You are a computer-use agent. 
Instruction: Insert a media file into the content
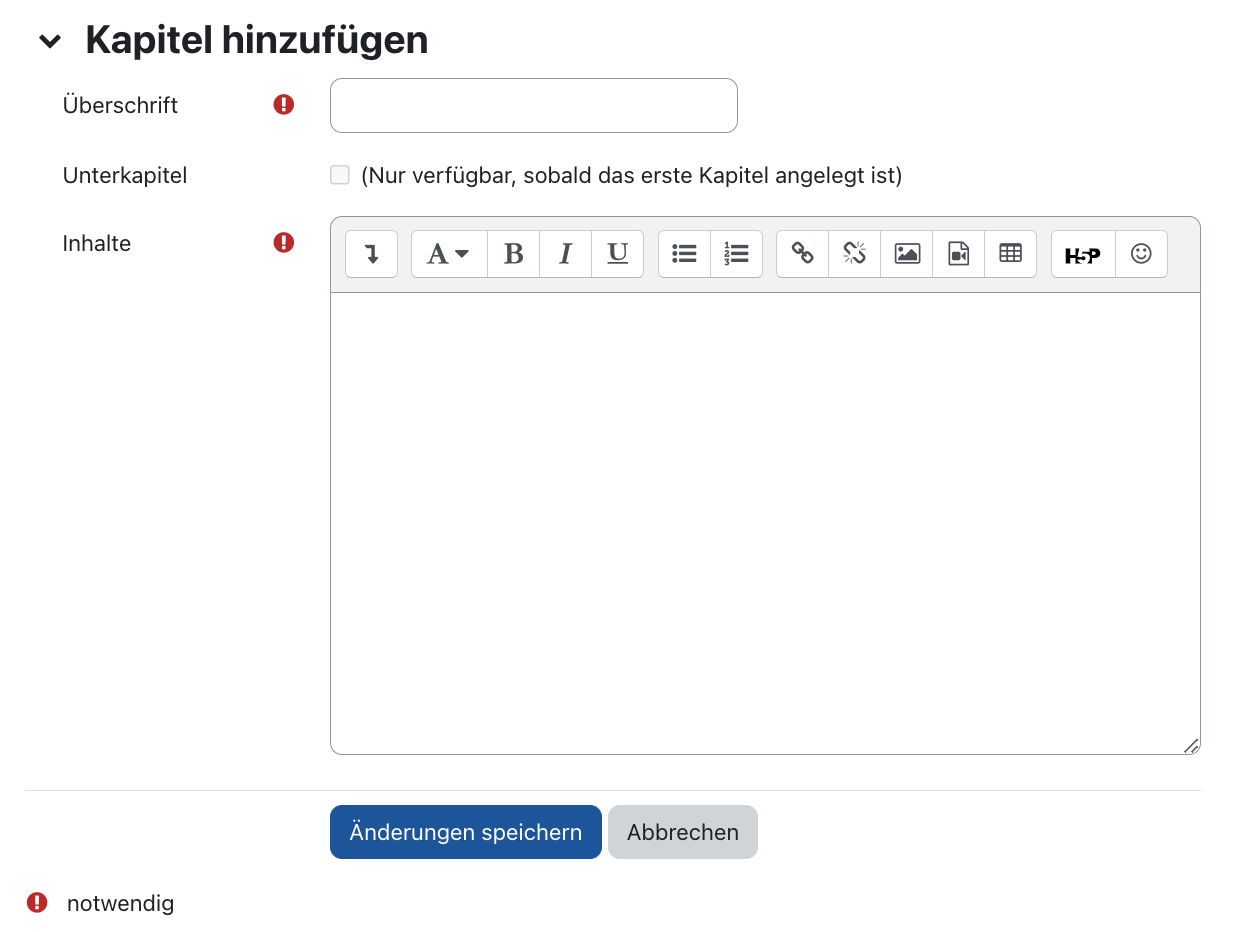(958, 254)
